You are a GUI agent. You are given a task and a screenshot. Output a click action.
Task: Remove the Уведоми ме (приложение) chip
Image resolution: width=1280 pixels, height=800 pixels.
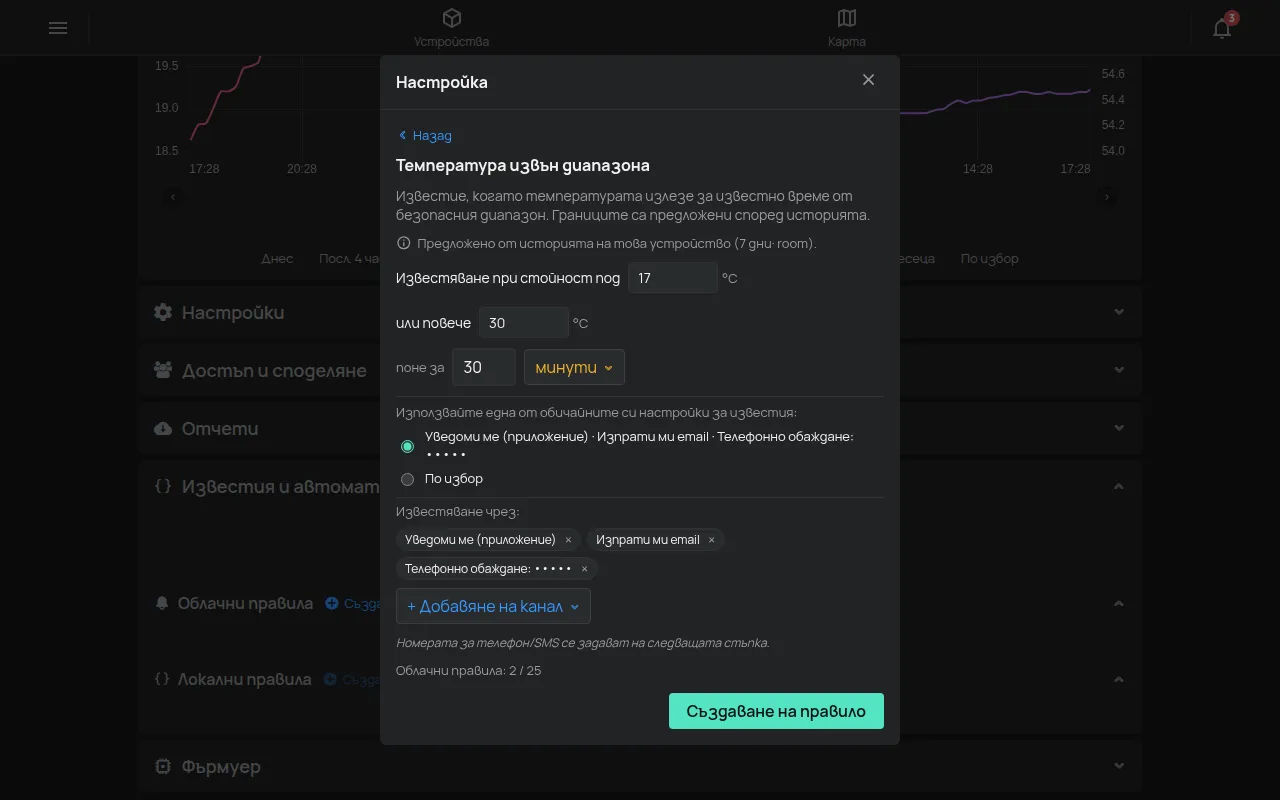coord(568,540)
